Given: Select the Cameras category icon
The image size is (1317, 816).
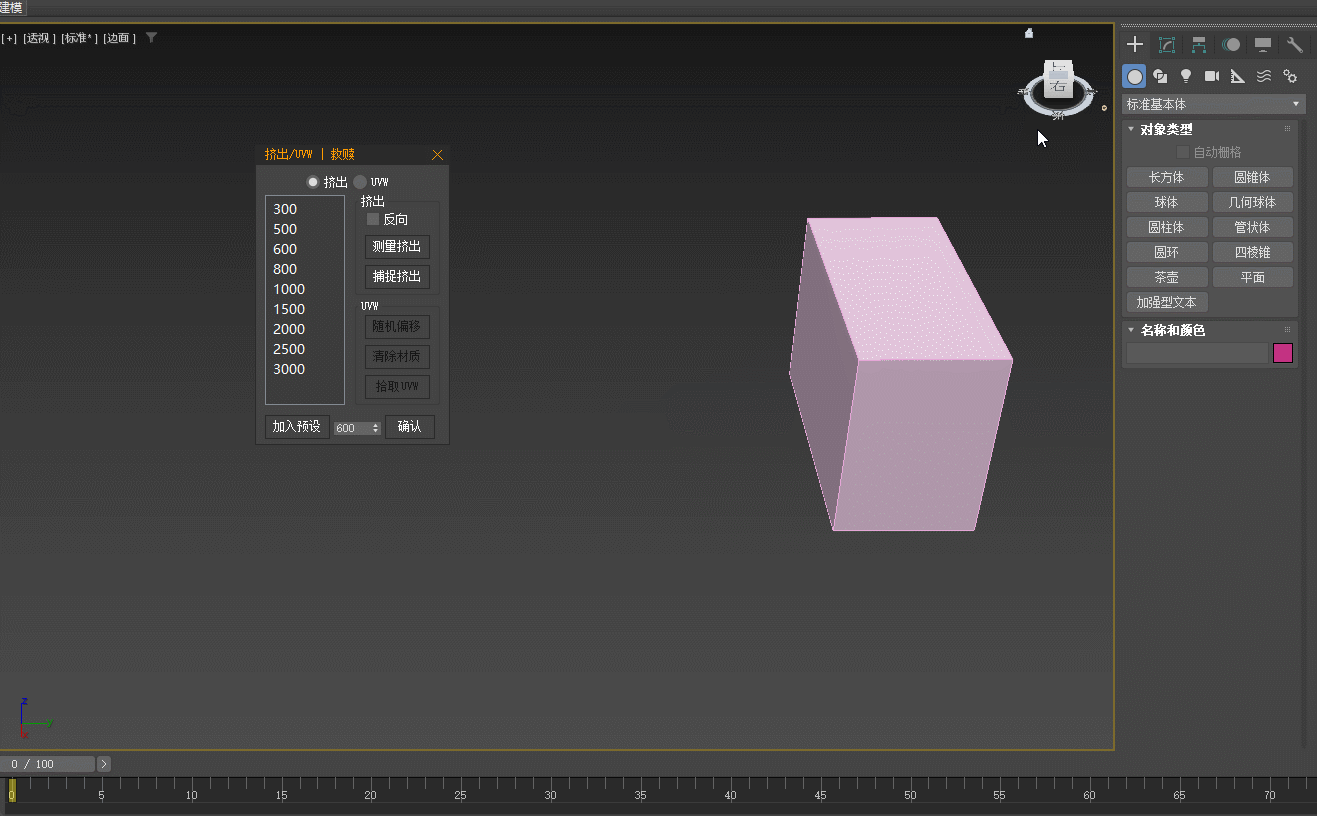Looking at the screenshot, I should (x=1212, y=76).
